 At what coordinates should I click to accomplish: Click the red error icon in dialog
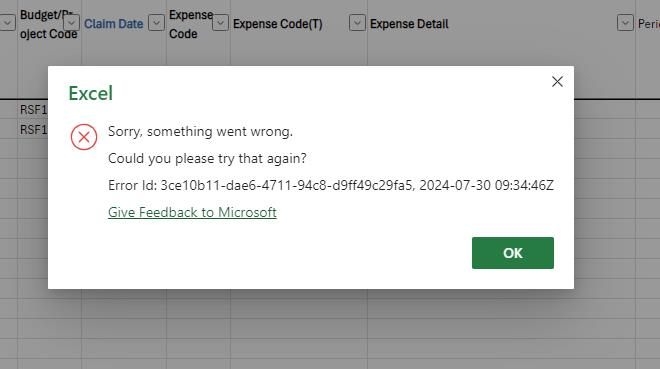point(84,137)
